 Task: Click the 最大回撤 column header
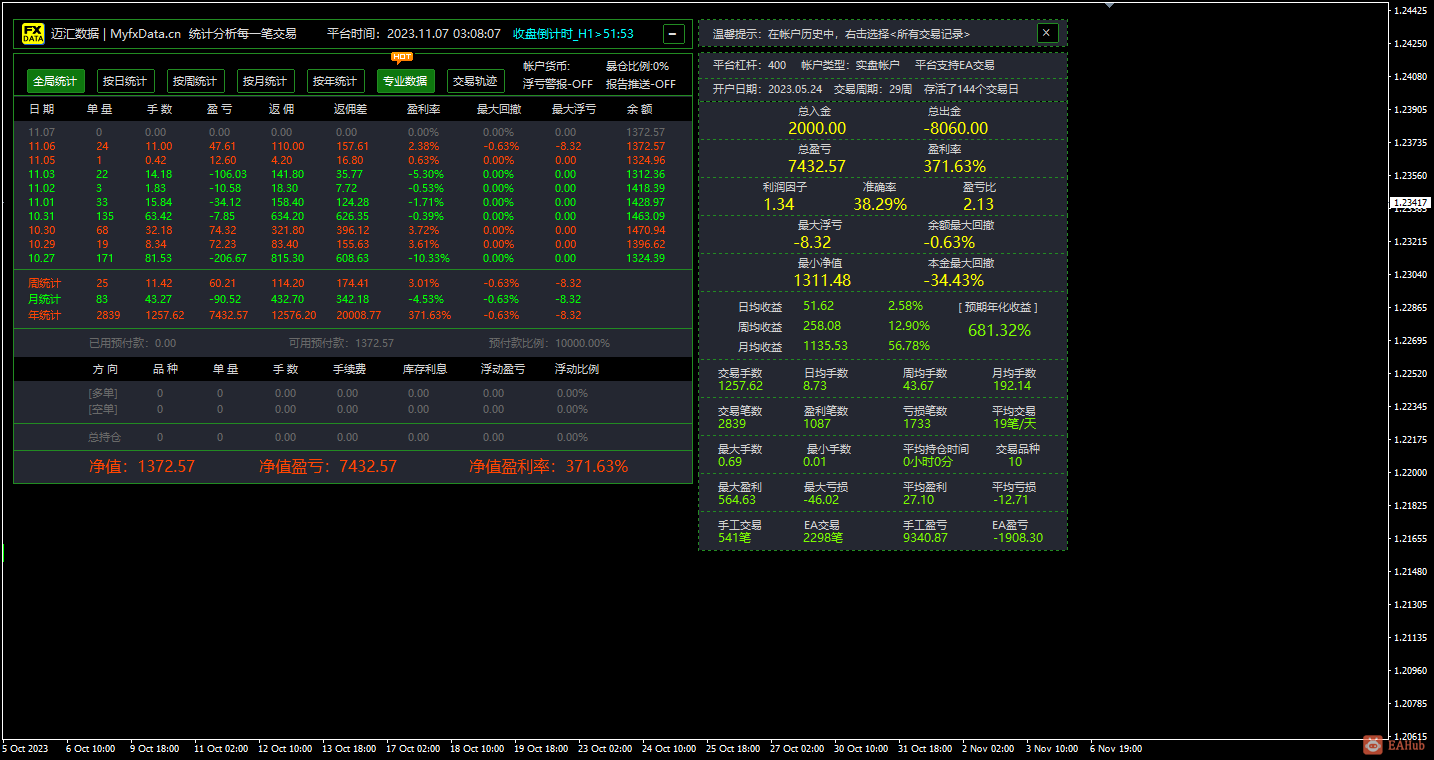(498, 108)
